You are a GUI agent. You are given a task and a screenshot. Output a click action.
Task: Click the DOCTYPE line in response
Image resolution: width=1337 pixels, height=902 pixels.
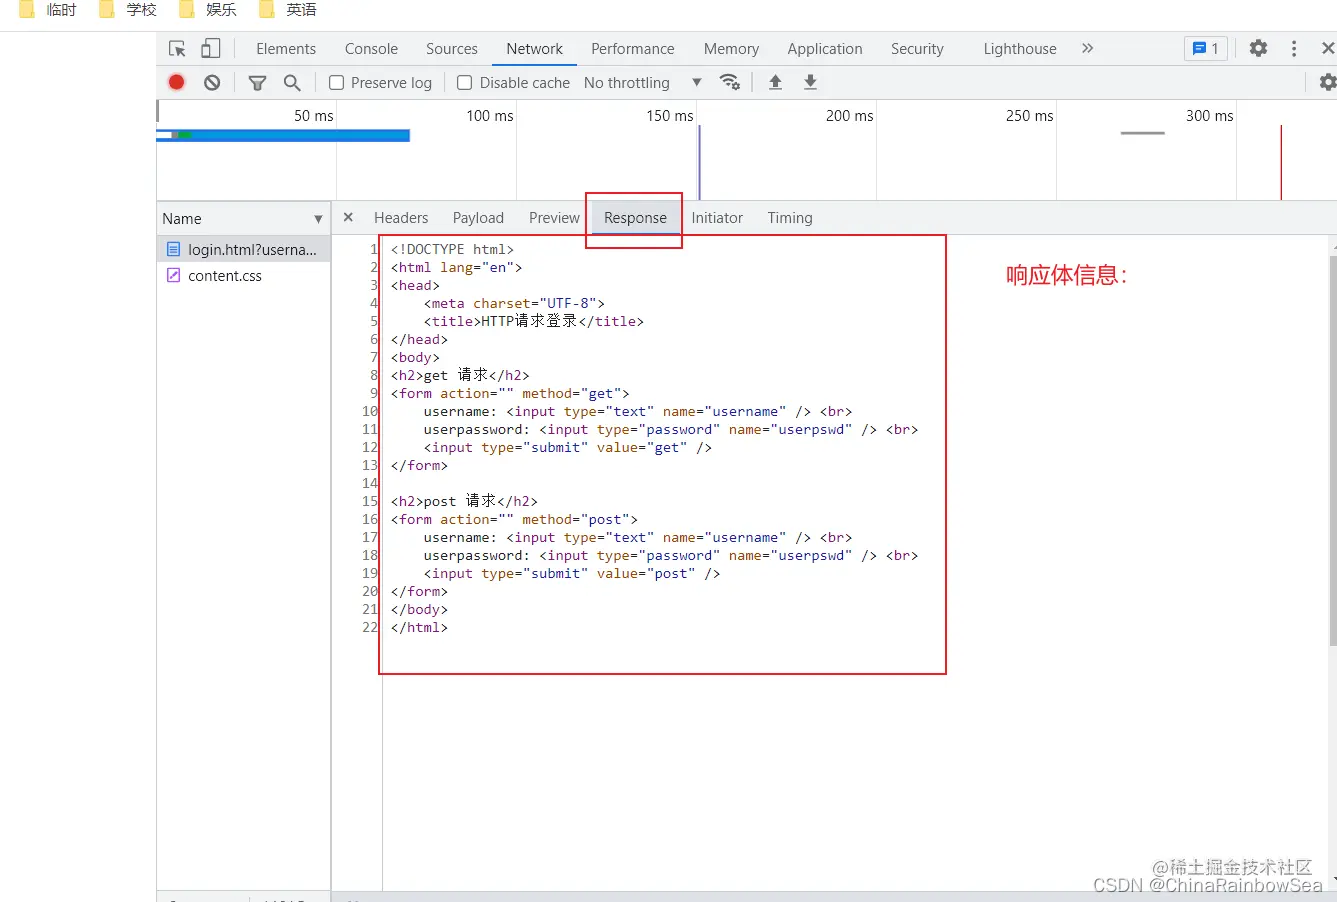pos(452,249)
